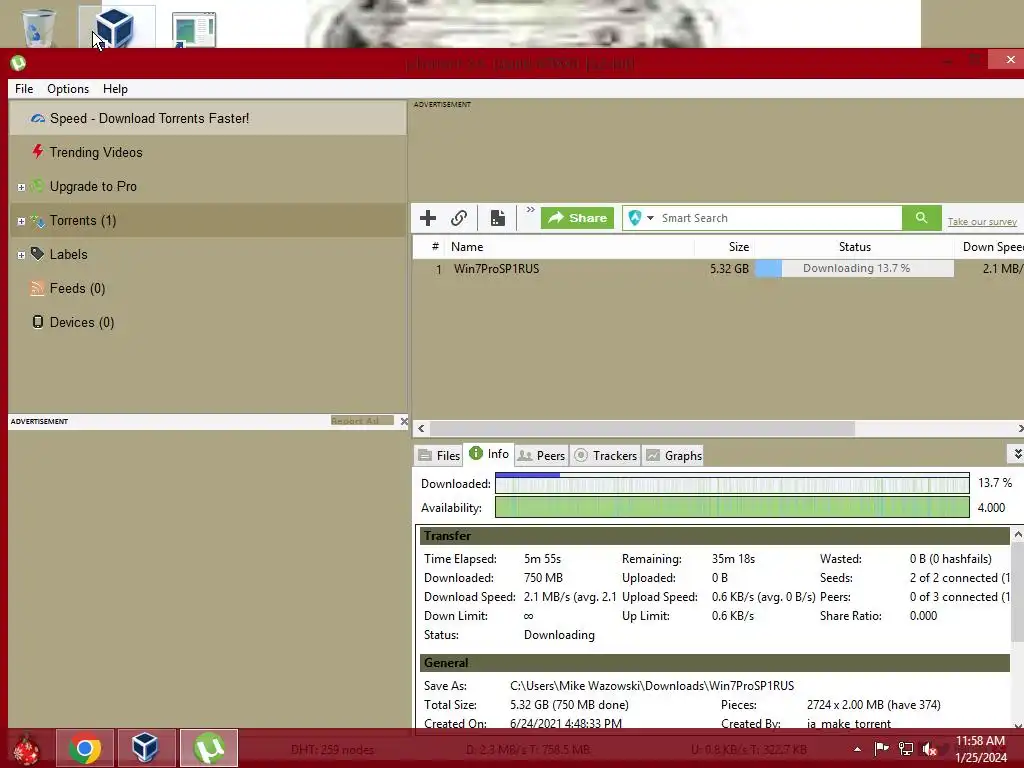Viewport: 1024px width, 768px height.
Task: Click the muted volume tray icon
Action: [x=930, y=749]
